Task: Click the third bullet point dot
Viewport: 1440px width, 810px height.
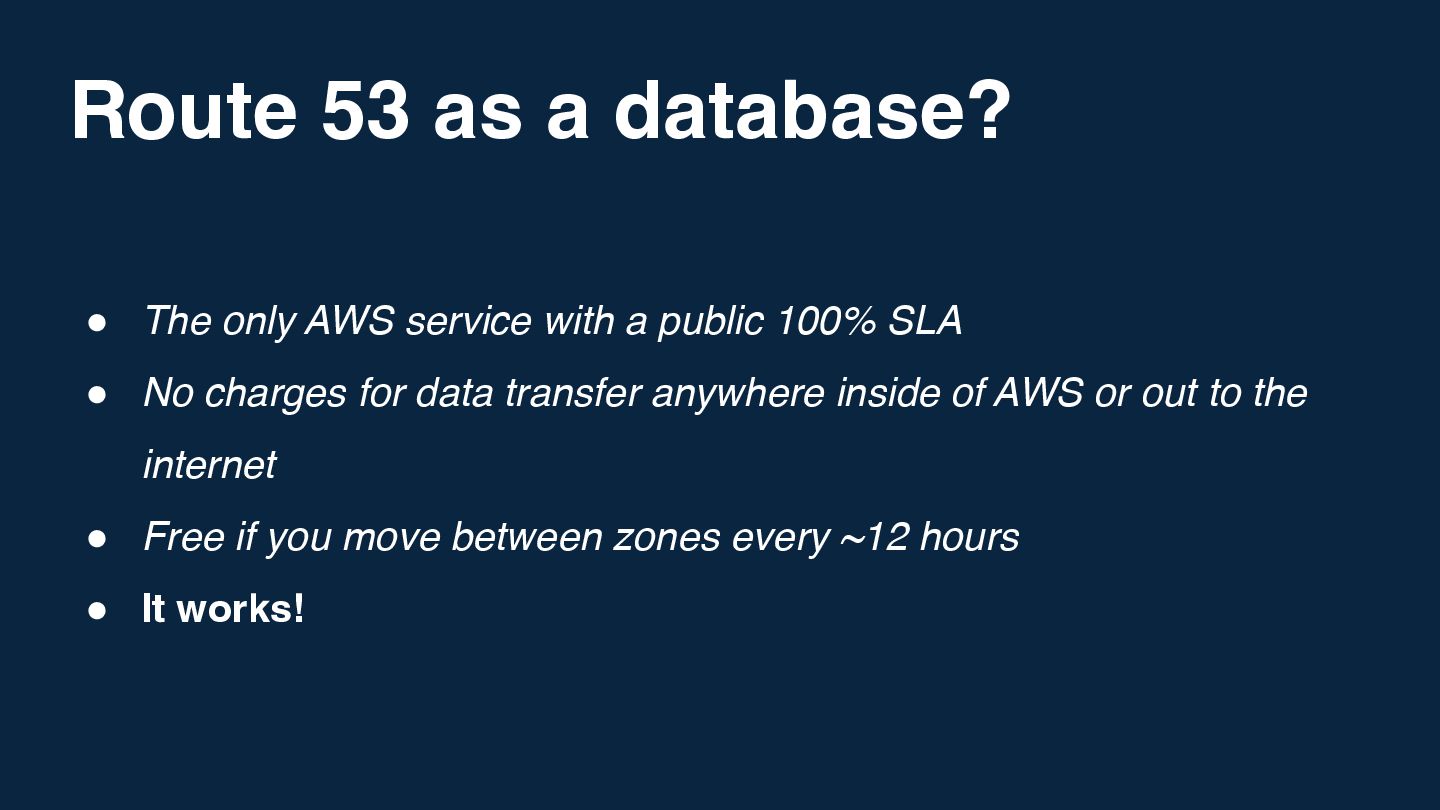Action: point(97,538)
